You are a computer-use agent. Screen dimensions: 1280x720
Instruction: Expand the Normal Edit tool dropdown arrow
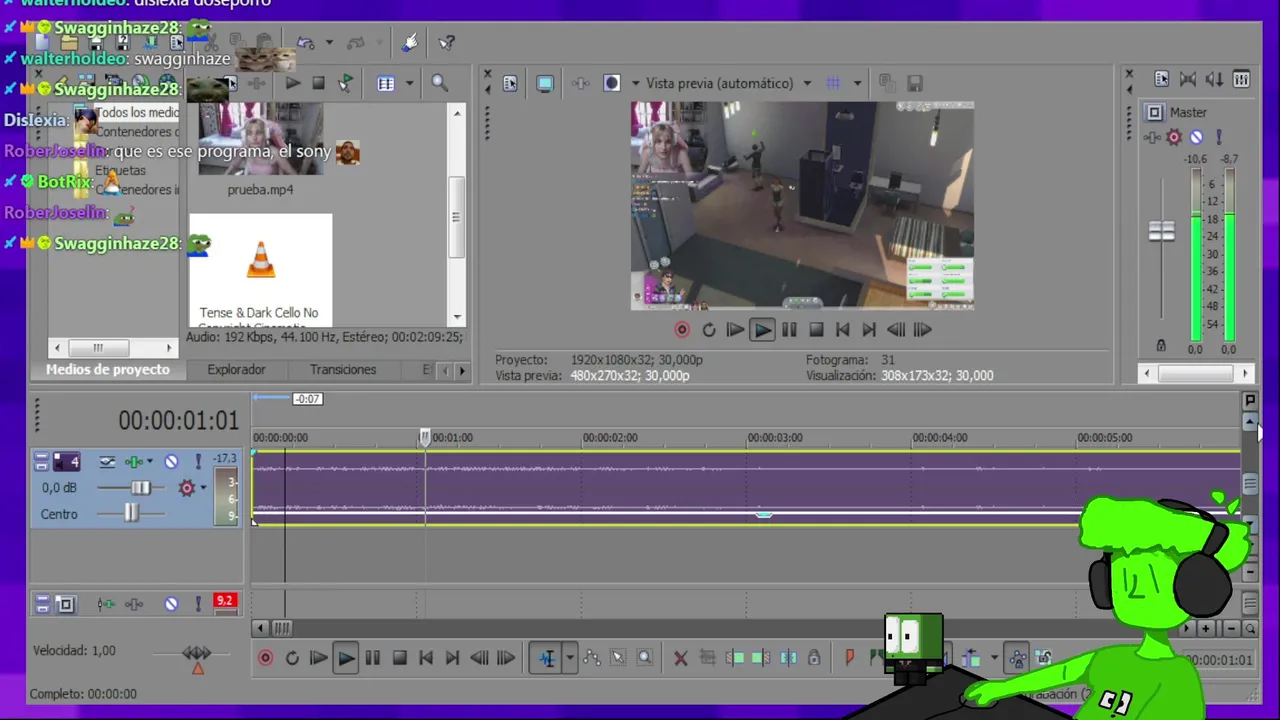click(569, 658)
